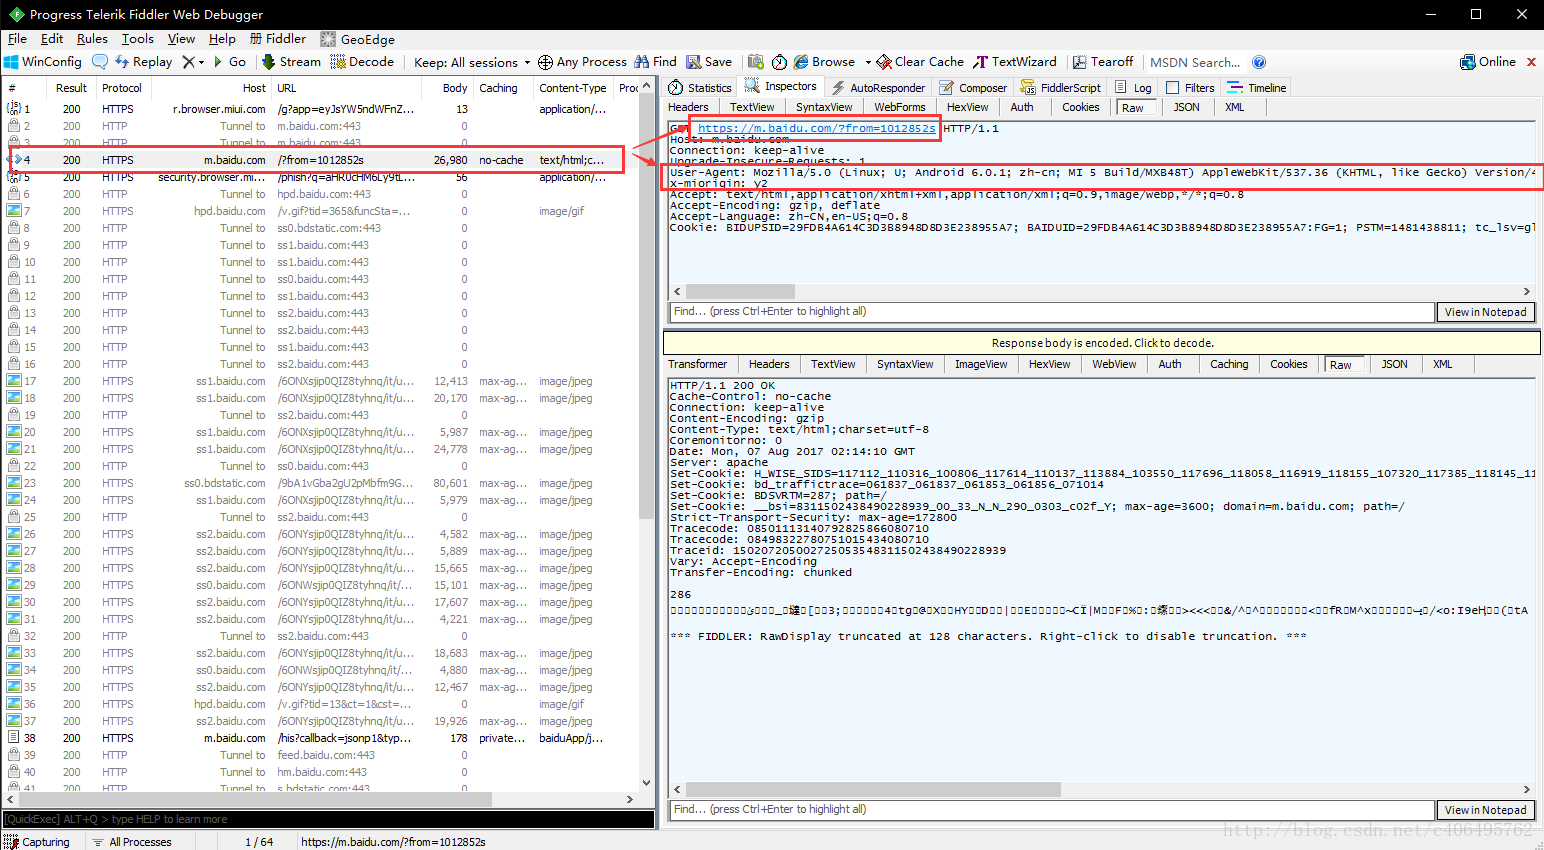Close the toolbar with red X
The width and height of the screenshot is (1544, 850).
coord(1531,62)
